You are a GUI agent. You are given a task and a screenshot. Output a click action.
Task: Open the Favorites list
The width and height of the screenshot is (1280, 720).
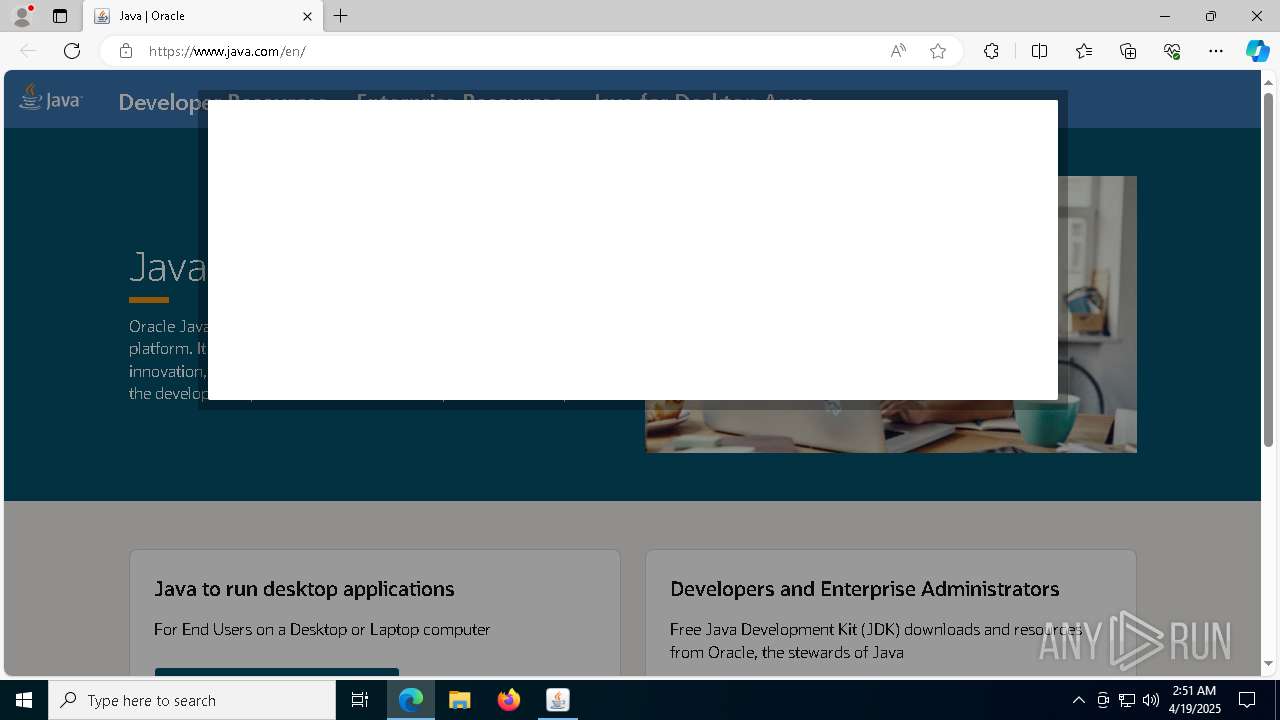(1084, 51)
